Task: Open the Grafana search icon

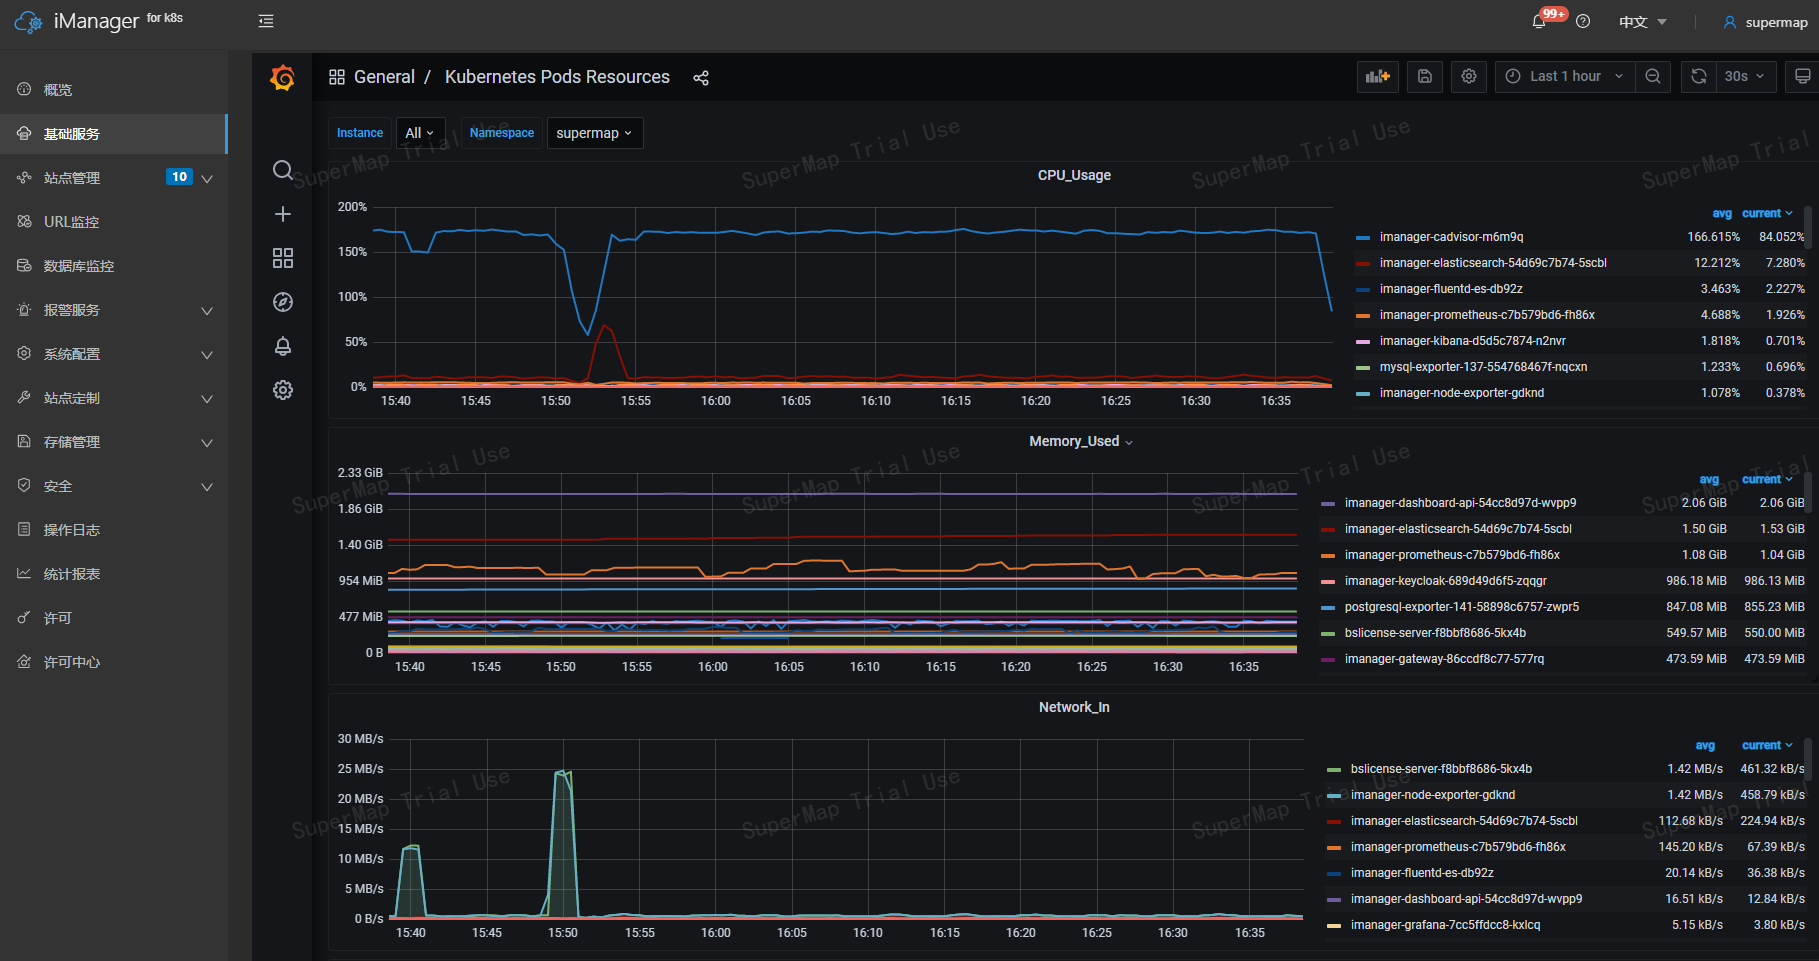Action: pyautogui.click(x=283, y=170)
